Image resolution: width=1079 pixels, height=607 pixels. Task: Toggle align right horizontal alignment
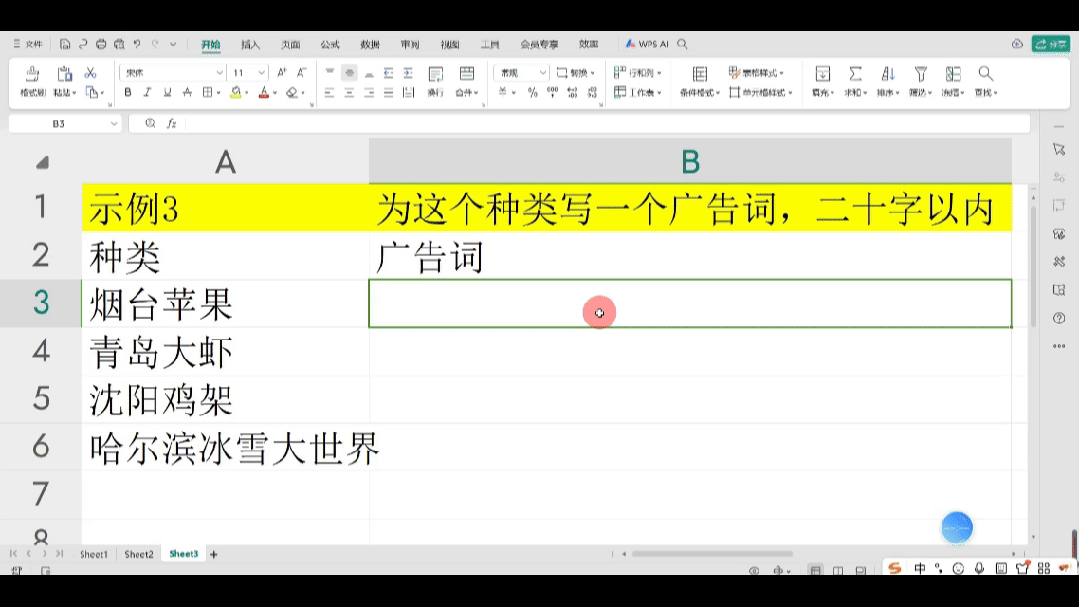coord(369,93)
